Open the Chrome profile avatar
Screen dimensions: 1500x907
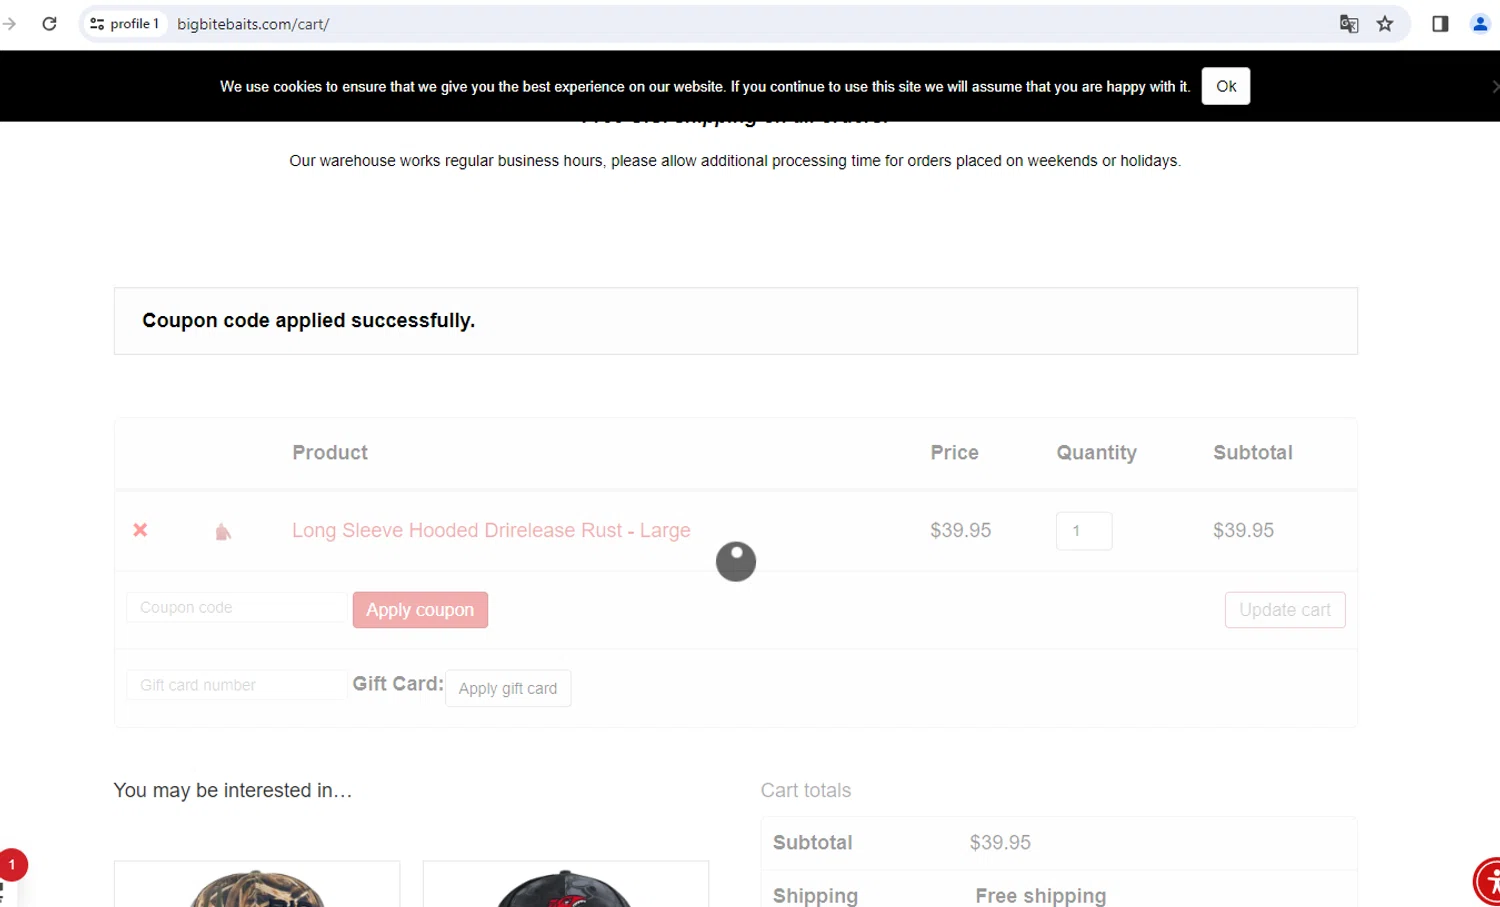[x=1480, y=24]
